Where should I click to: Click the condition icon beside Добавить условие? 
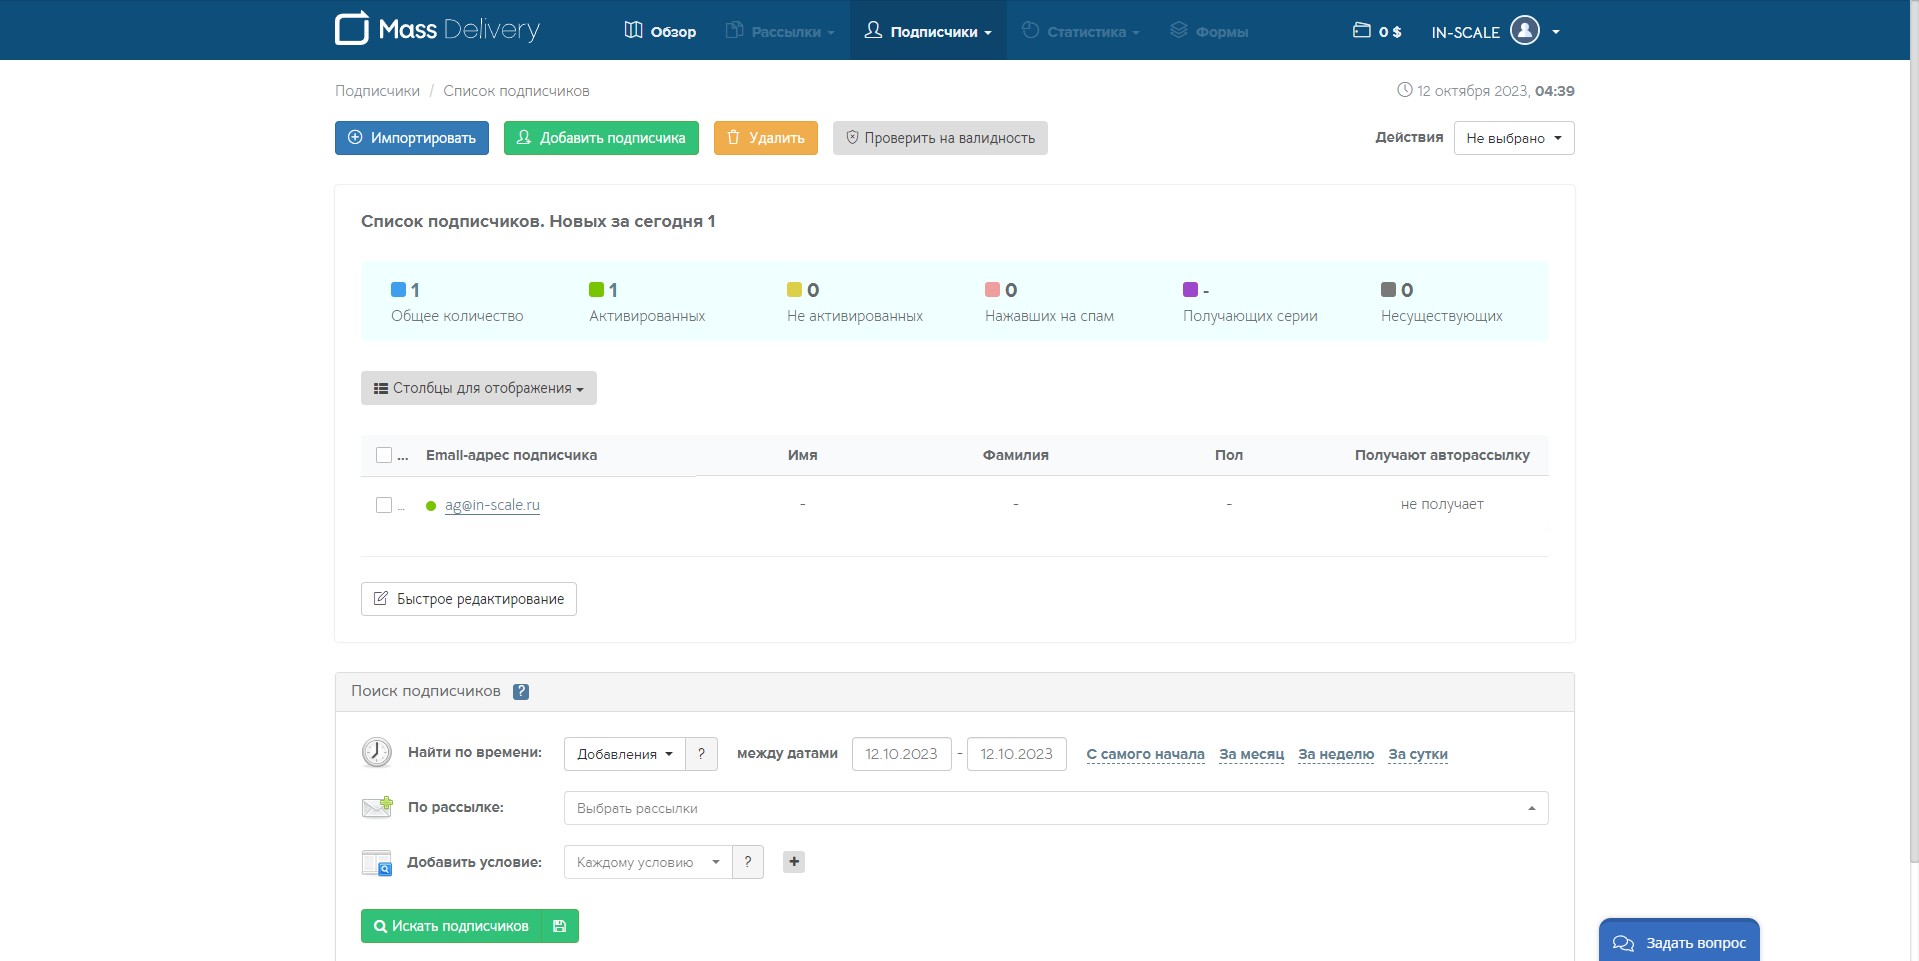point(377,862)
